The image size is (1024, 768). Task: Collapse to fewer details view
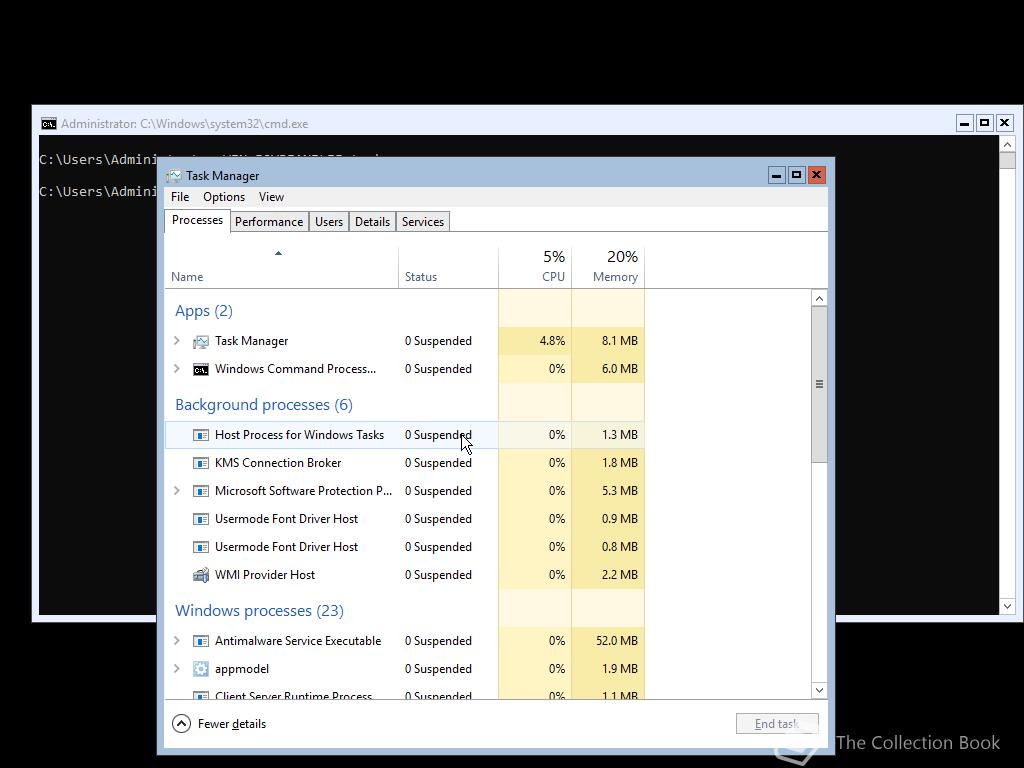(219, 723)
